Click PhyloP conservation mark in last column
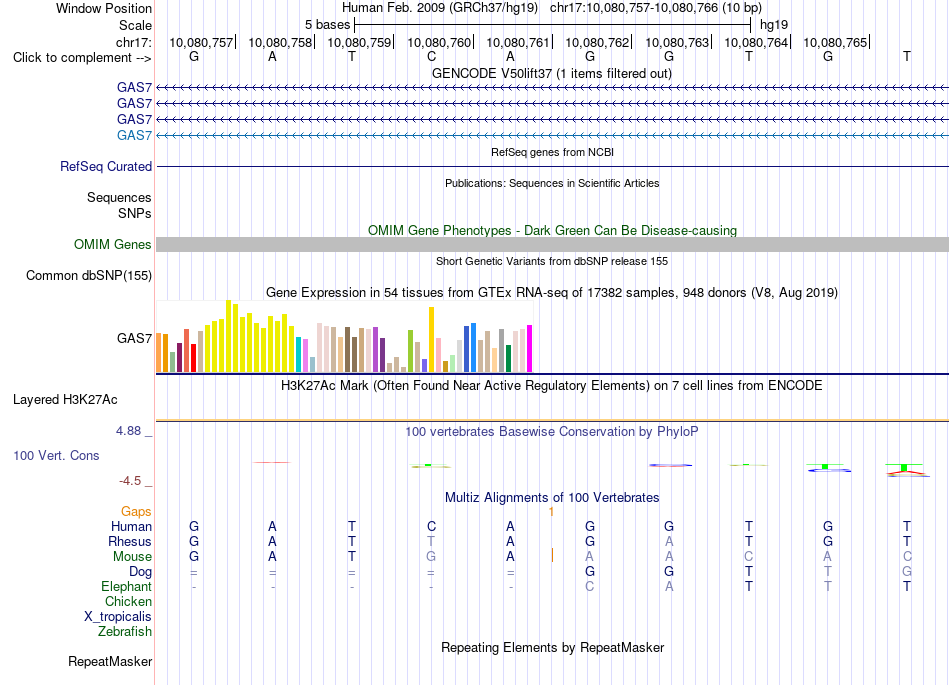Screen dimensions: 950x685 coord(907,470)
